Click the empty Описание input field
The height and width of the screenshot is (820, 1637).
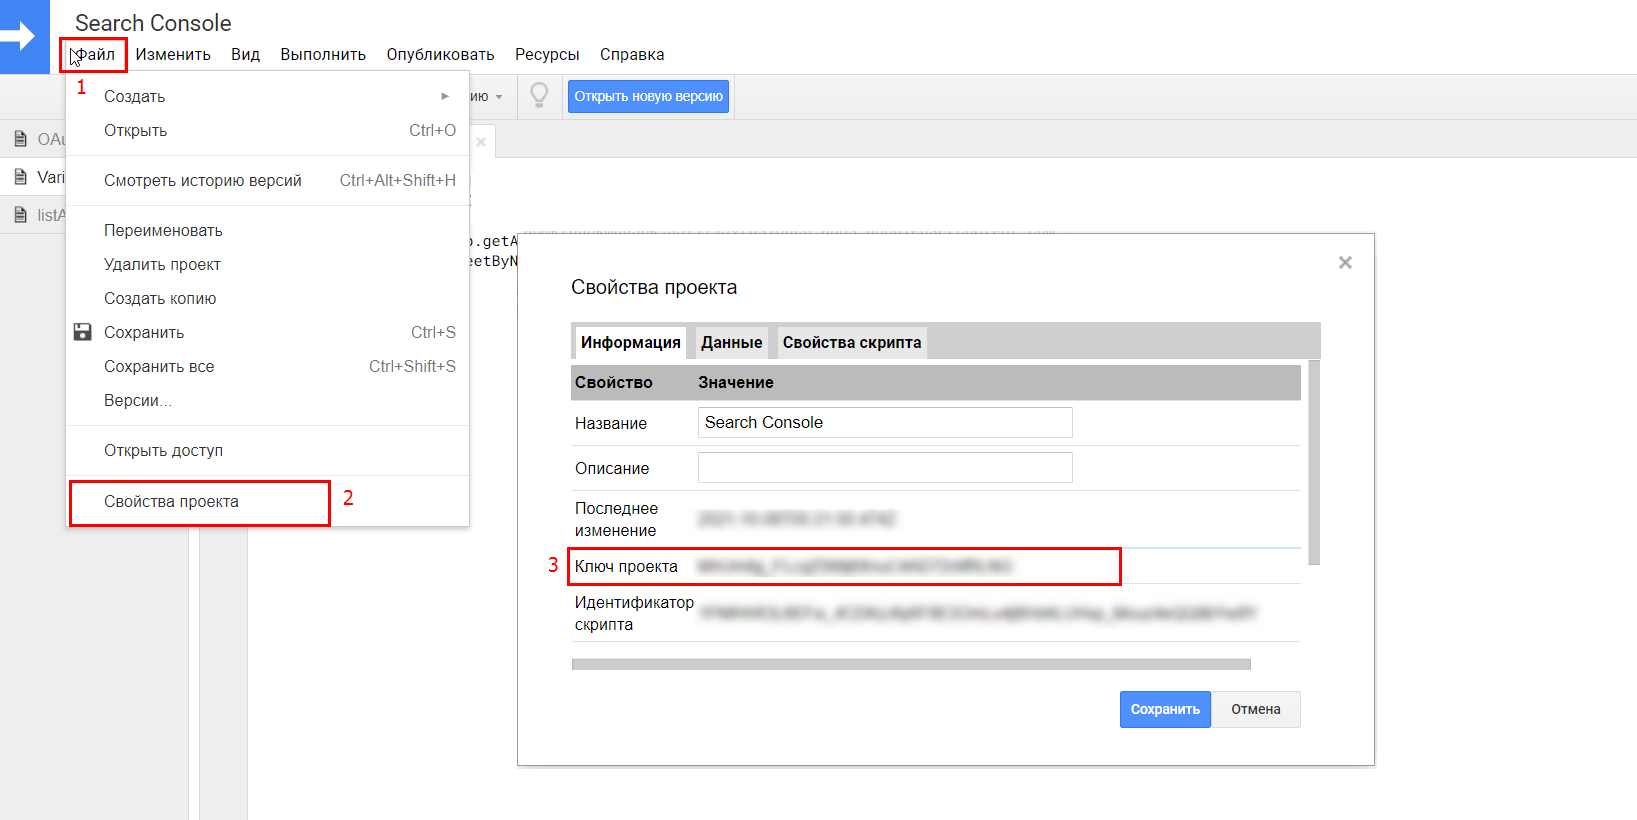click(885, 467)
